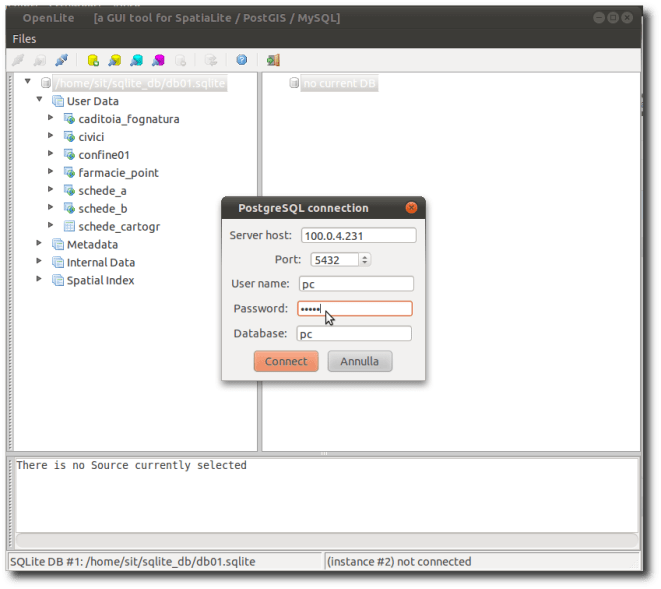Collapse the User Data tree node
This screenshot has height=589, width=661.
[40, 99]
